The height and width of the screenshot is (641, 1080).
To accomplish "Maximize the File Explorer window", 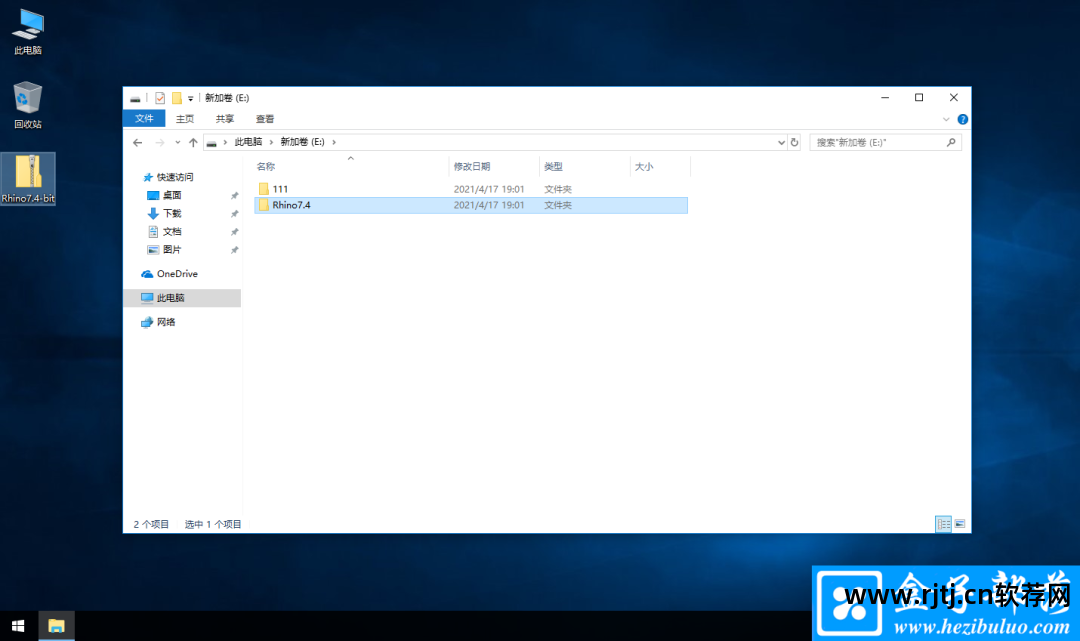I will point(919,98).
